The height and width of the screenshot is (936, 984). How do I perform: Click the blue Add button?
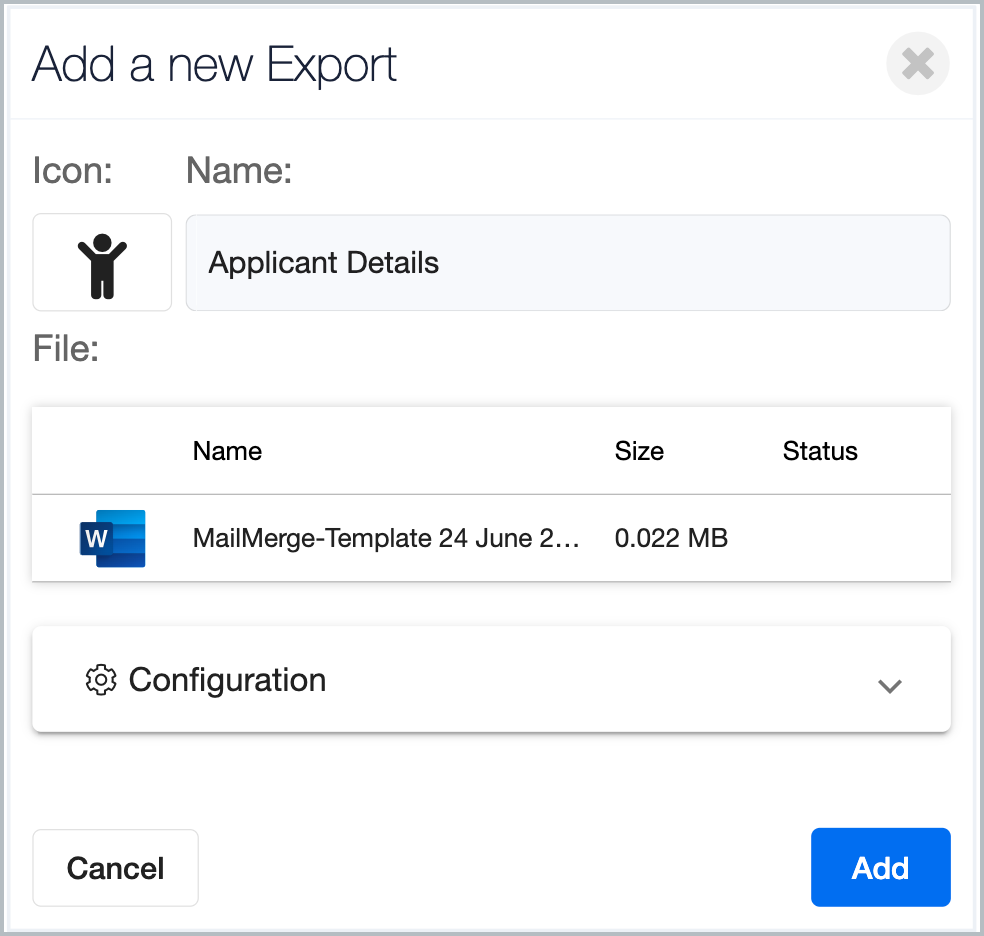point(880,868)
